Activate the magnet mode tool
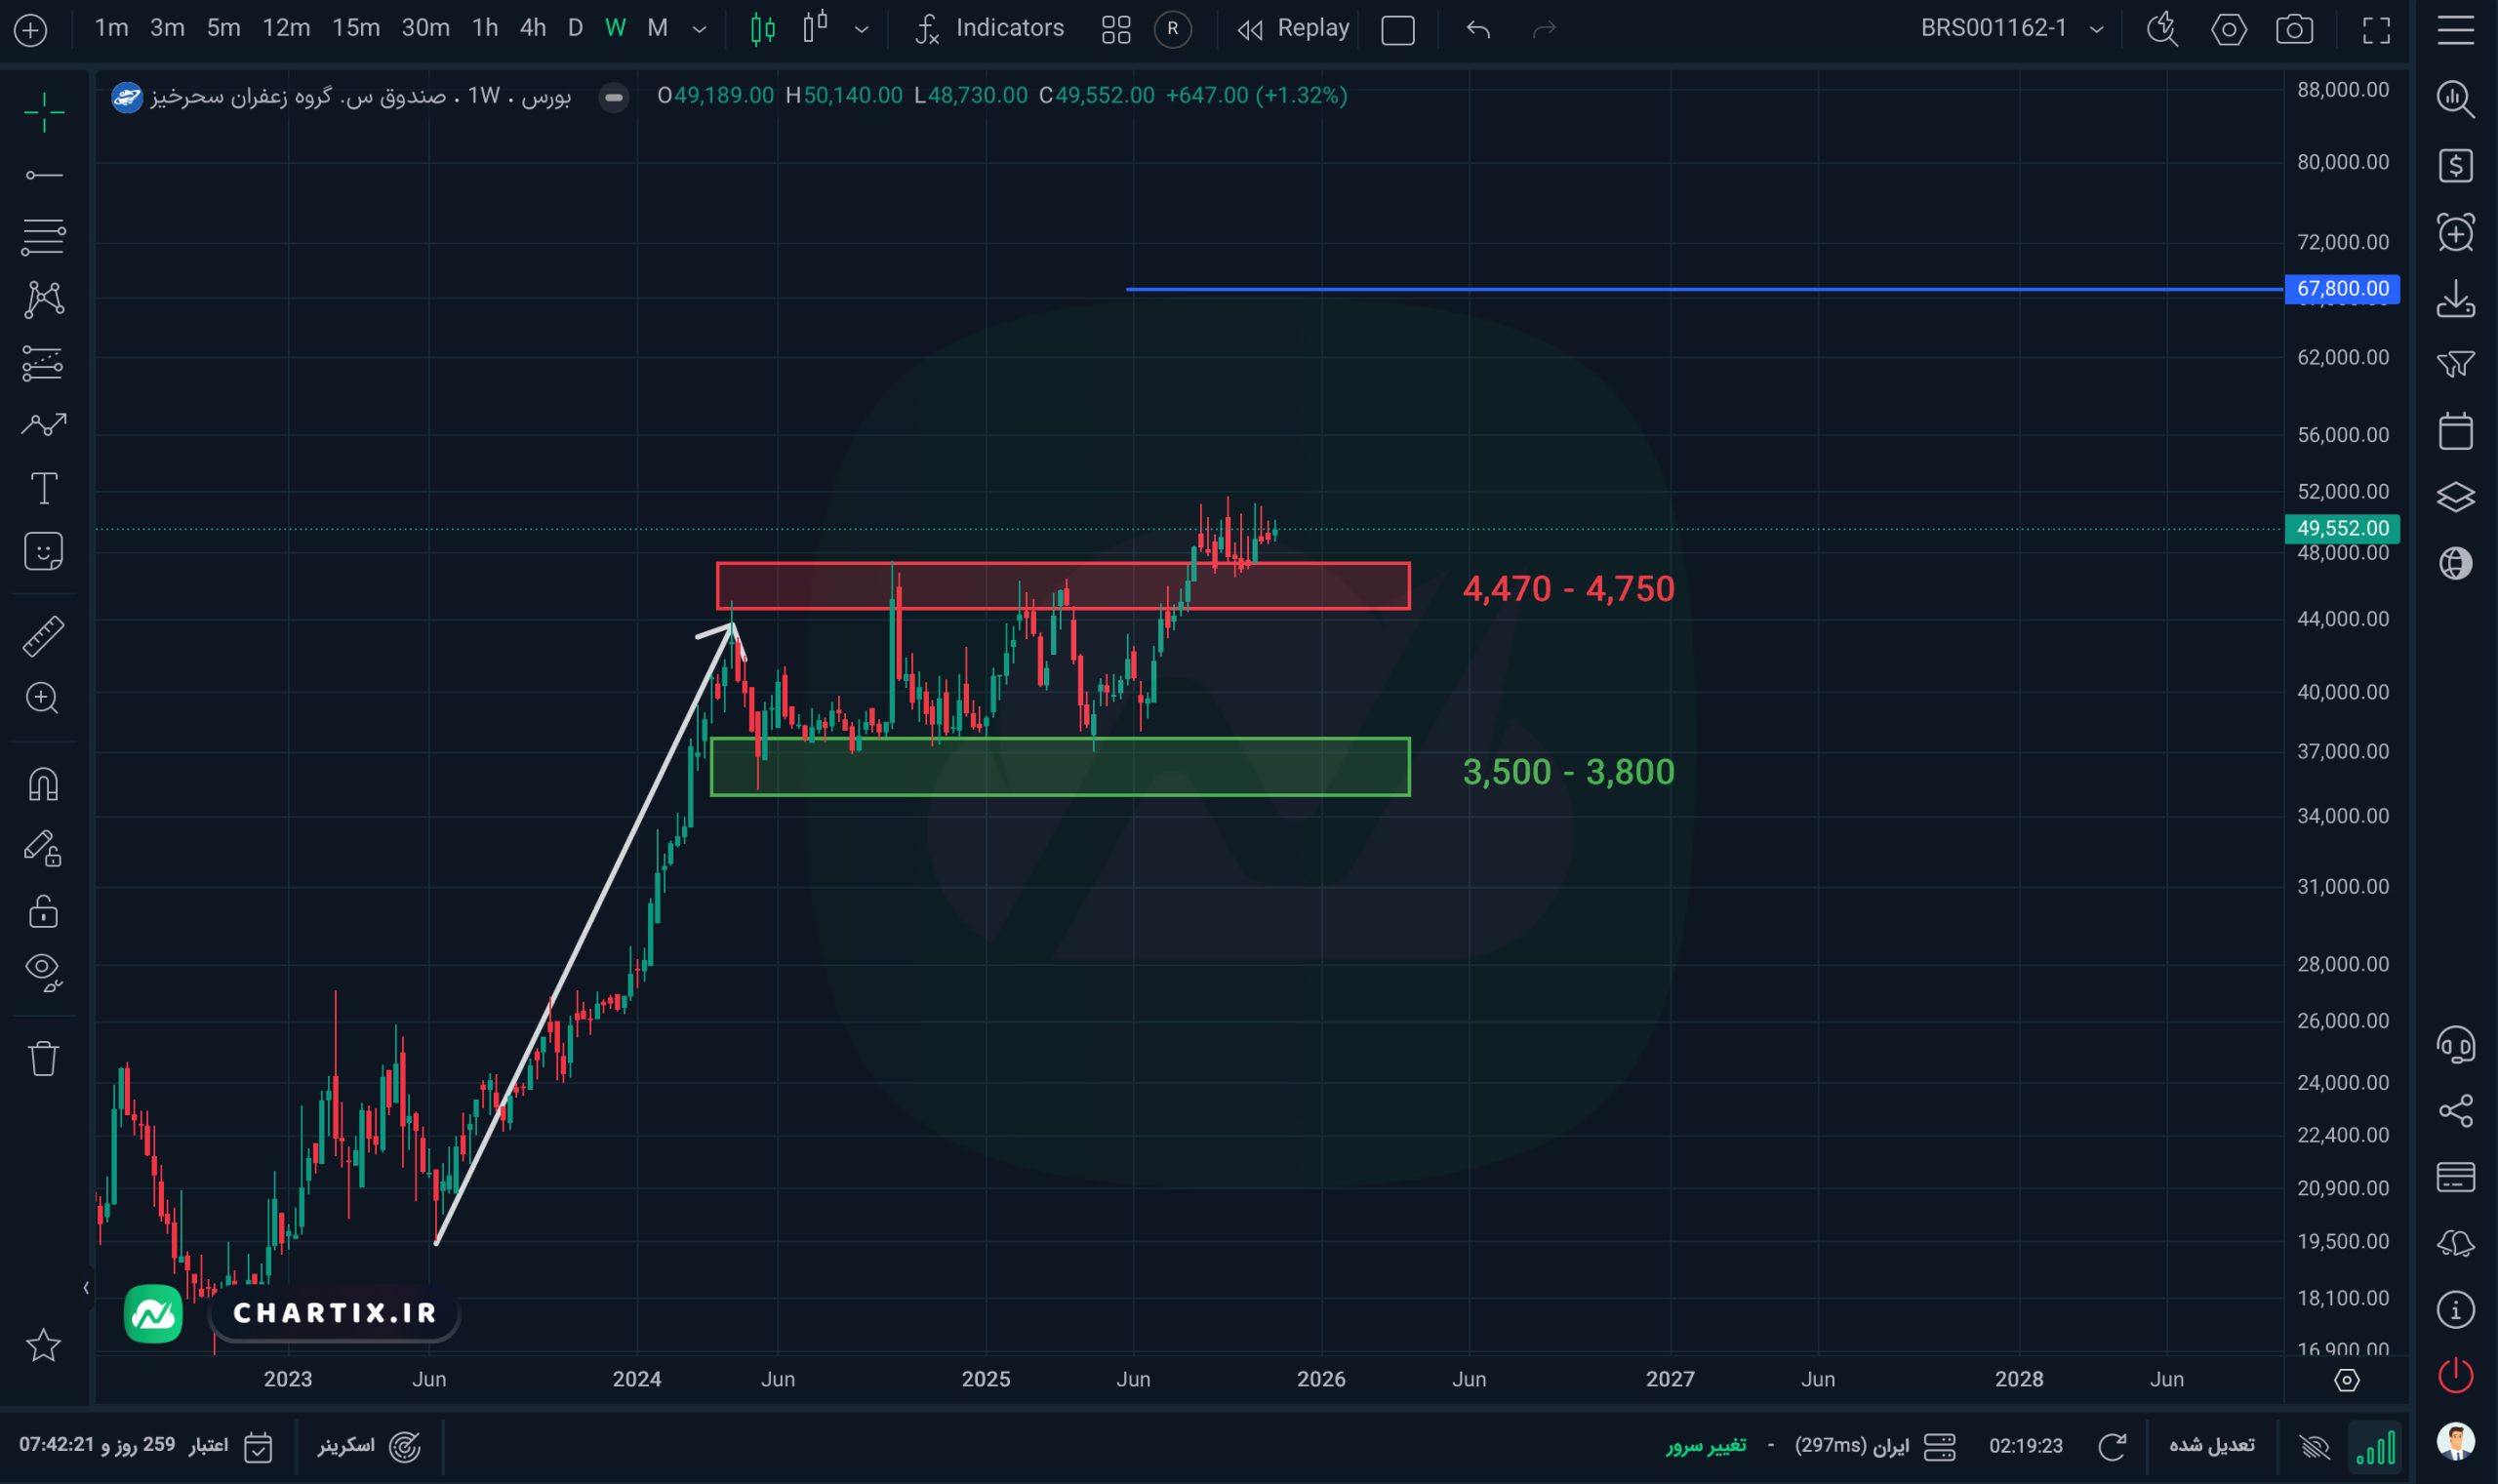Image resolution: width=2498 pixels, height=1484 pixels. 44,784
